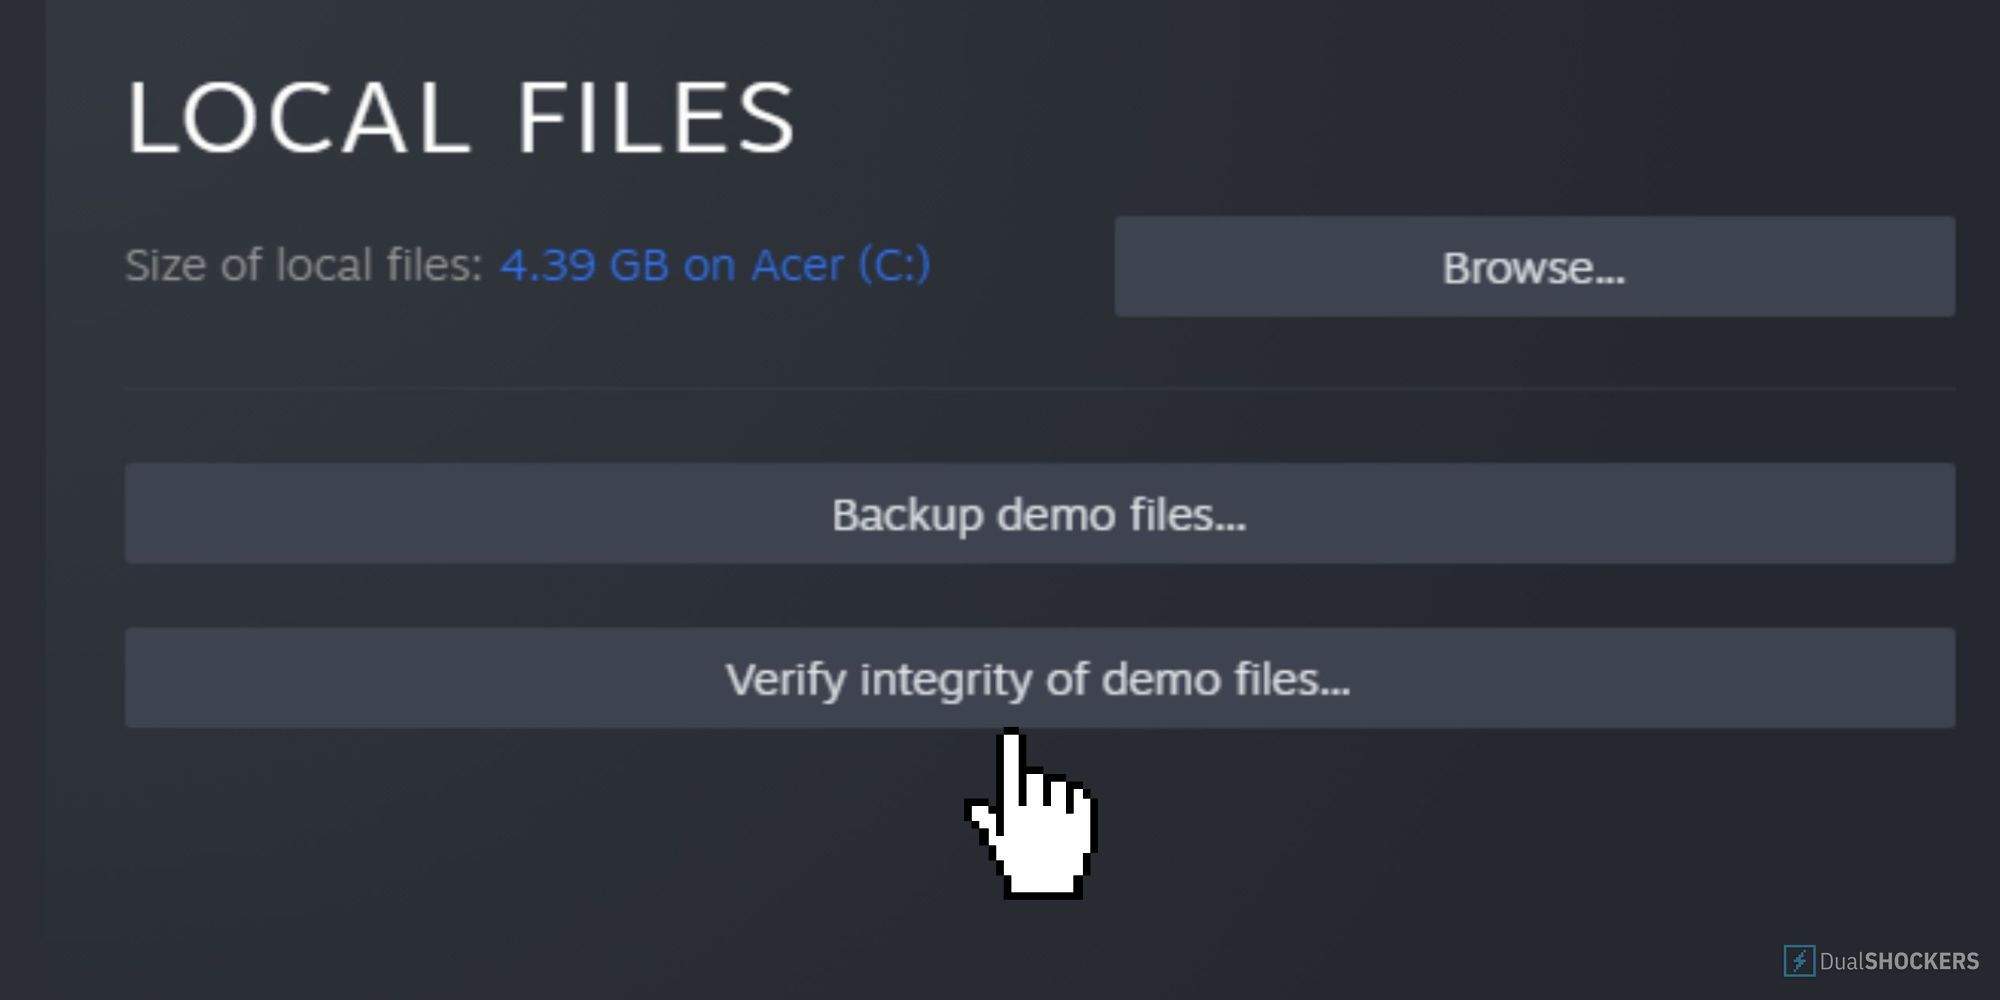This screenshot has width=2000, height=1000.
Task: Click the Browse... button
Action: pos(1534,267)
